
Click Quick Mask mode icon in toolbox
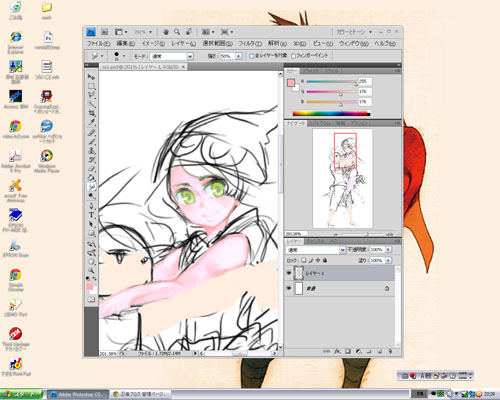click(91, 300)
